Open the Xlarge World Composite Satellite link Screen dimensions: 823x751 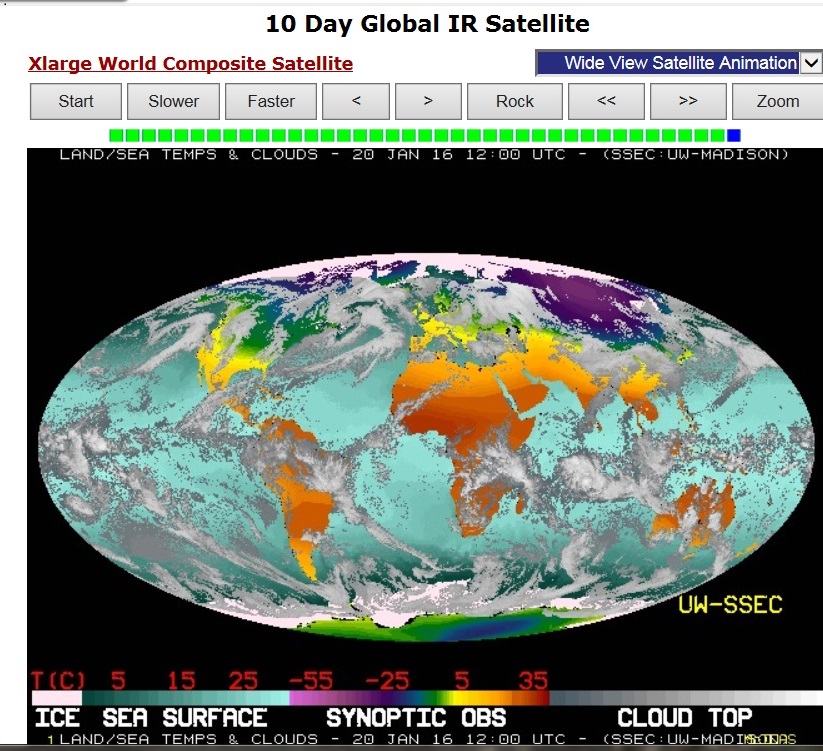(x=190, y=64)
